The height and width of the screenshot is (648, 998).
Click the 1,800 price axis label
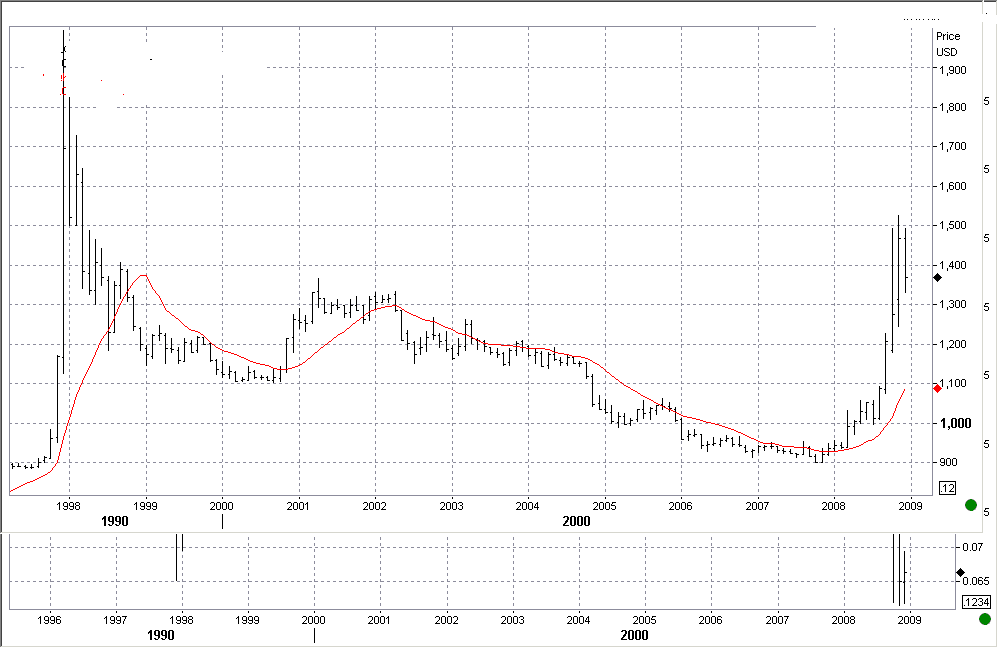[x=953, y=107]
